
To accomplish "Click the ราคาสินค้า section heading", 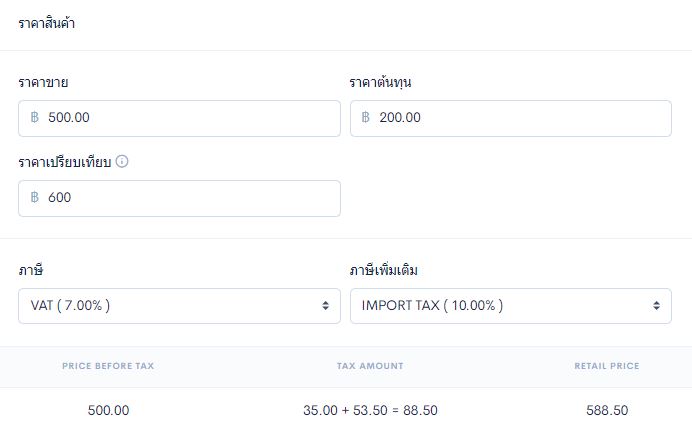I will [46, 23].
